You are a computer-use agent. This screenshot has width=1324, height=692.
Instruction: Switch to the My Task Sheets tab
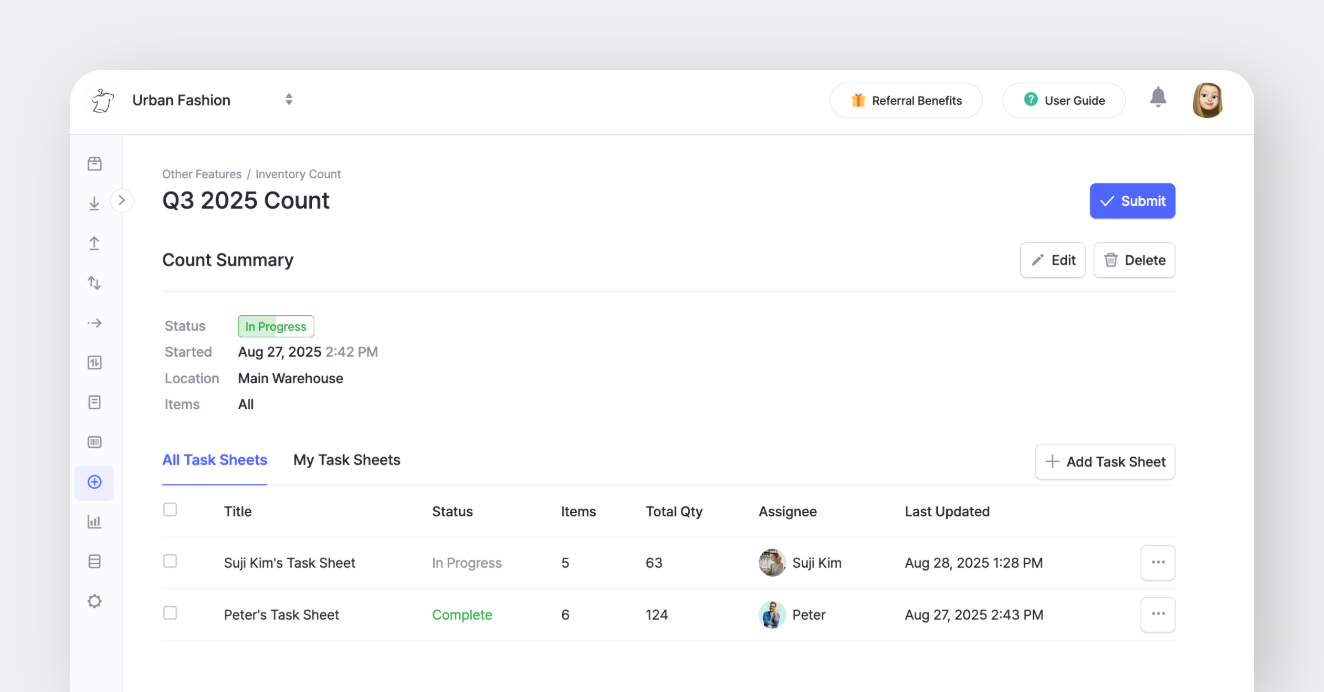tap(346, 460)
